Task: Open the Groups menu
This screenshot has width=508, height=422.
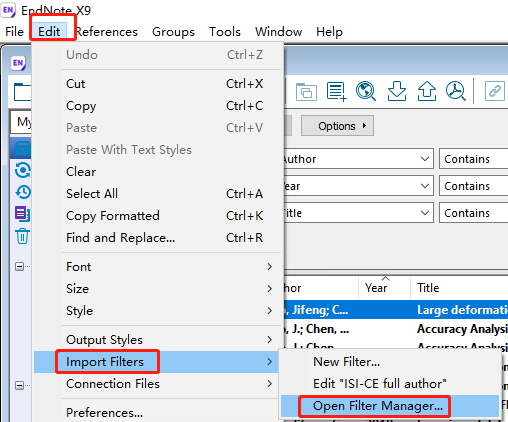Action: click(x=173, y=32)
